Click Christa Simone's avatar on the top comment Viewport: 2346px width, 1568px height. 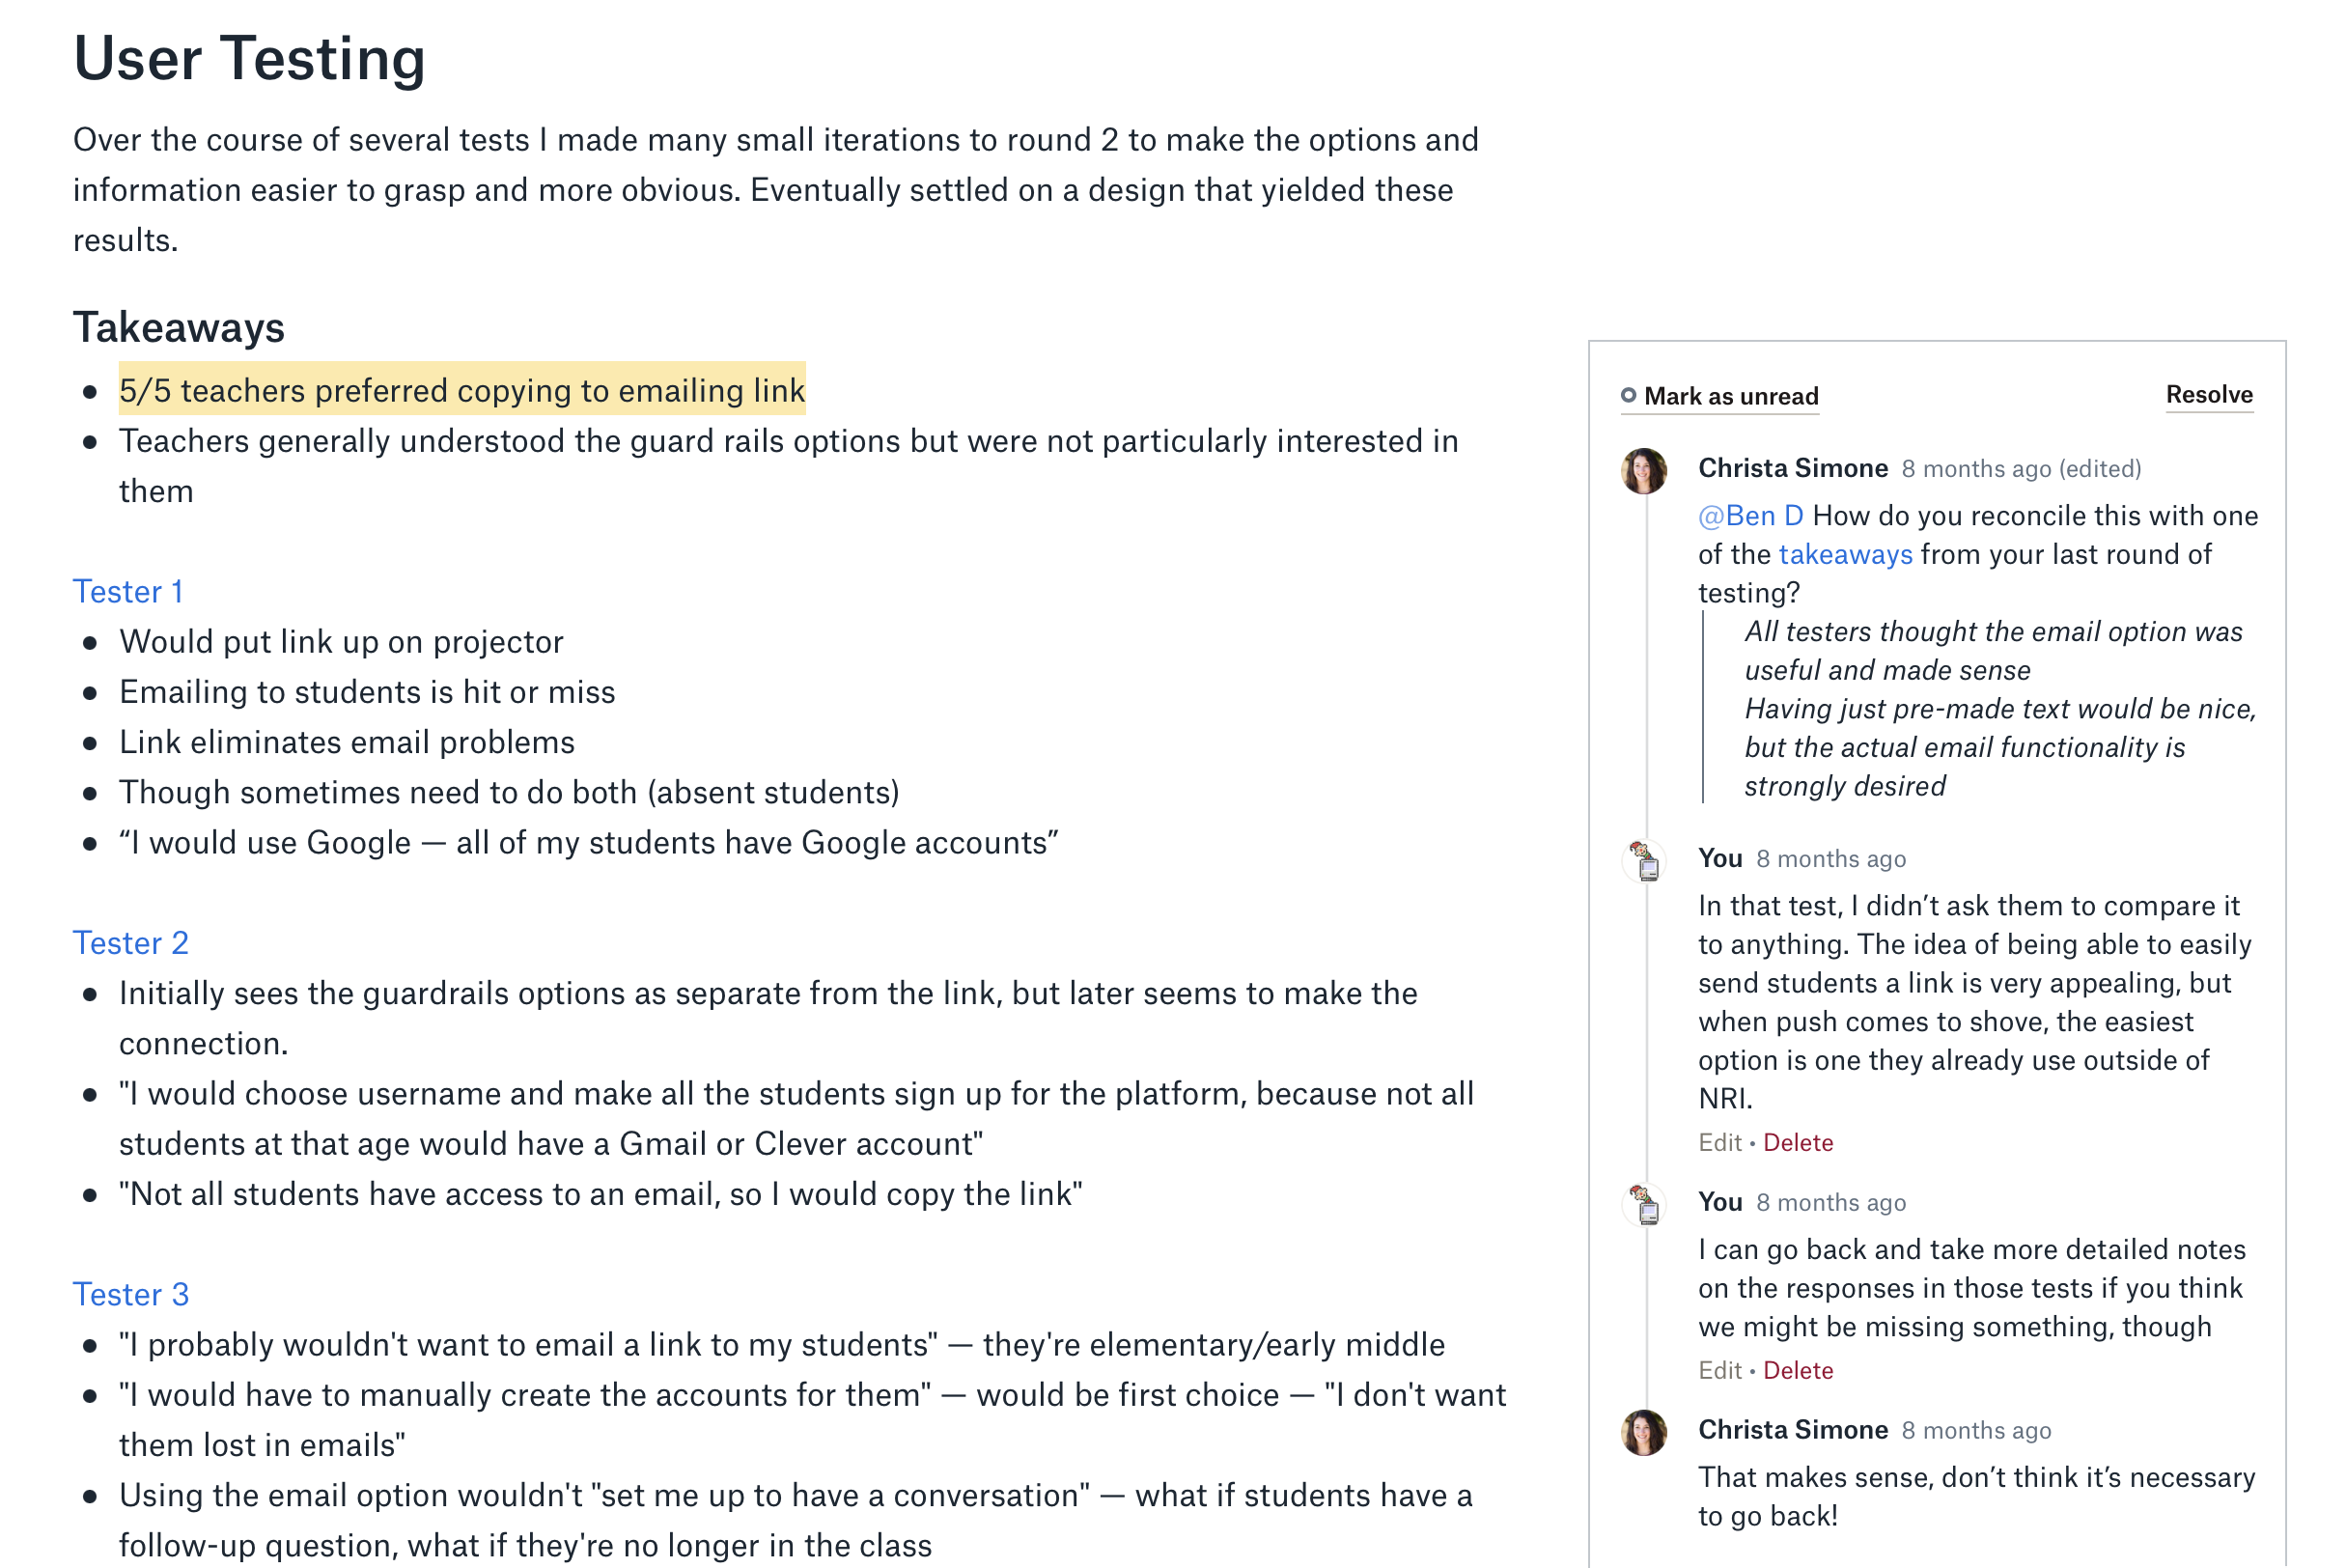[x=1643, y=471]
